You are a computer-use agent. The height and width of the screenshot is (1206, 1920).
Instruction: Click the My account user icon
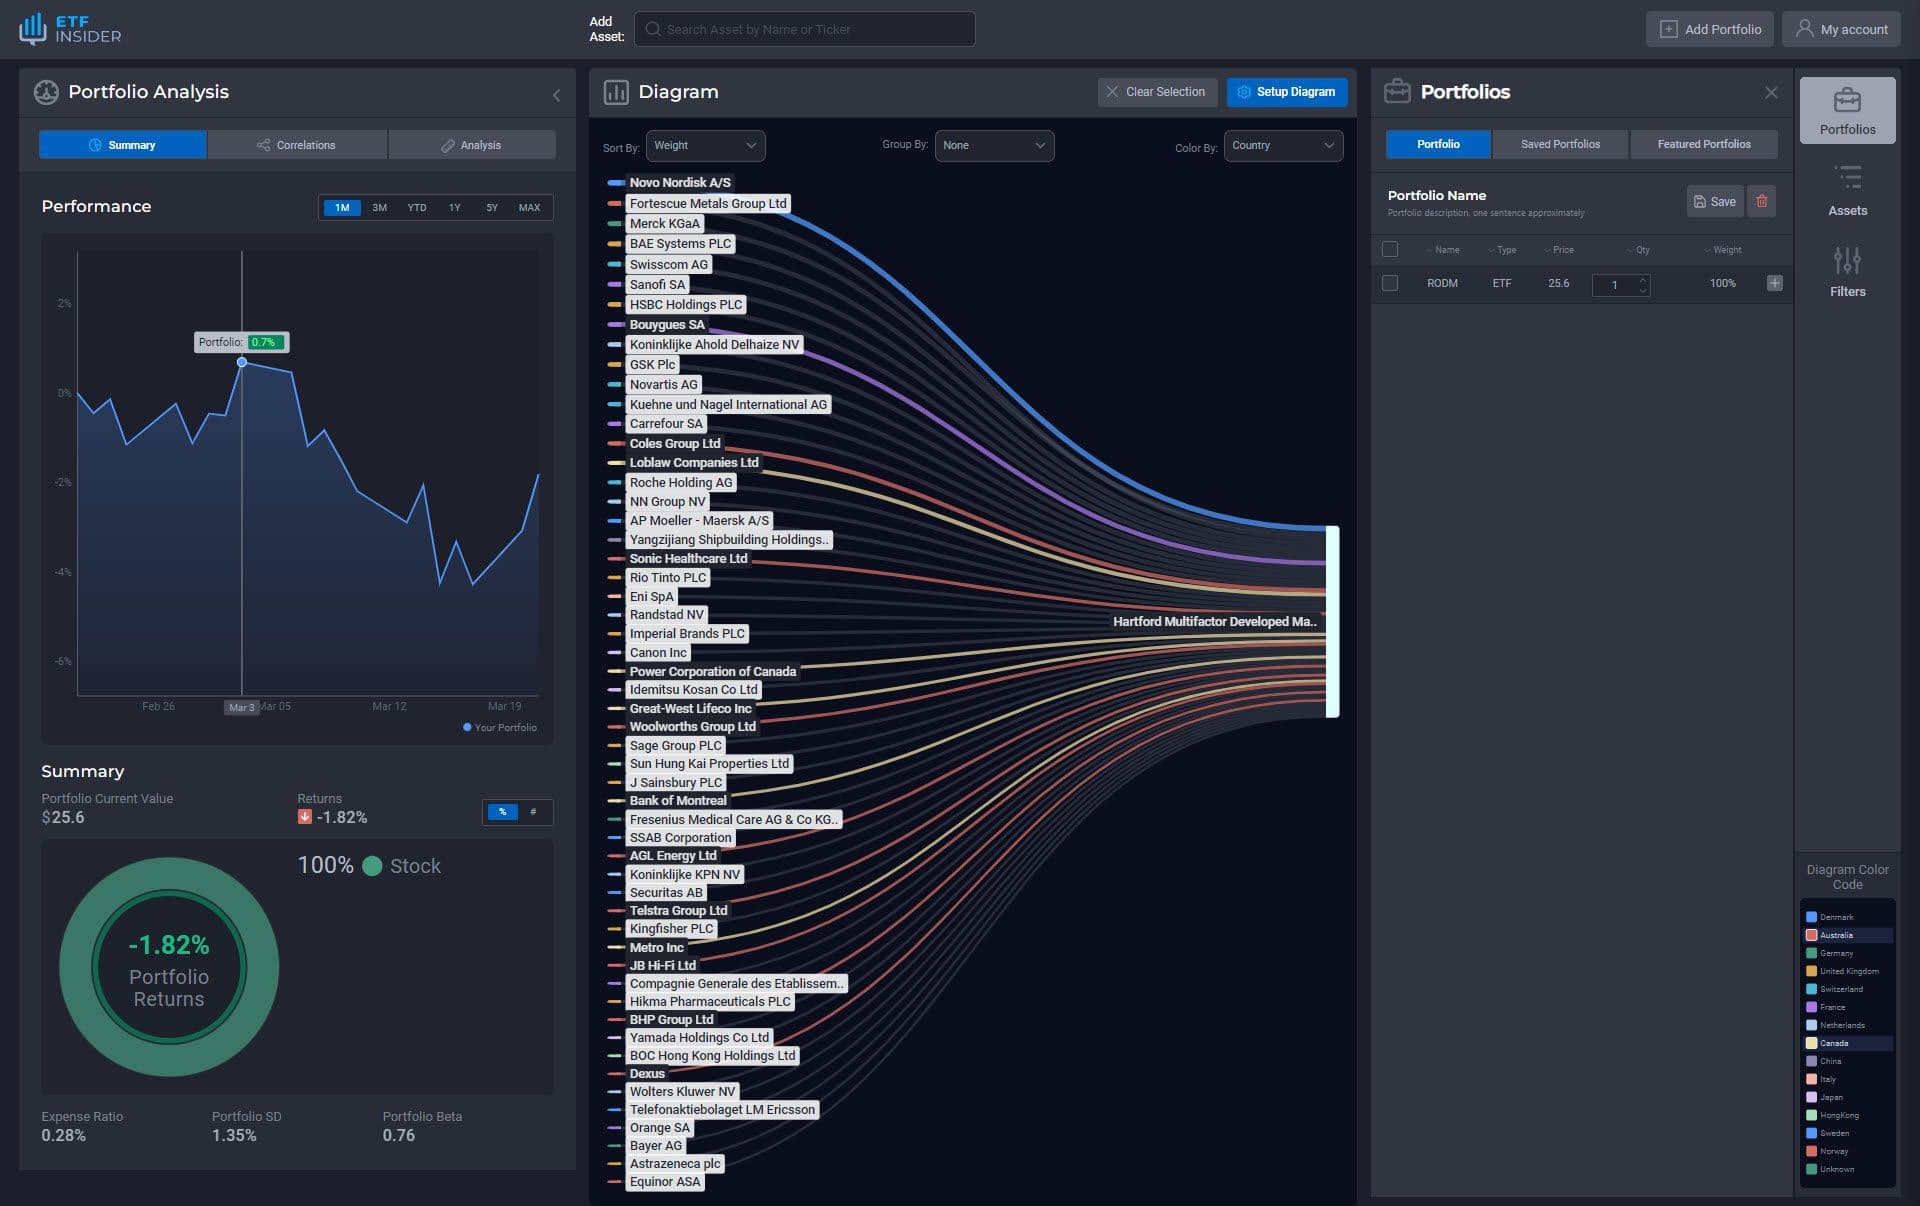[x=1803, y=29]
